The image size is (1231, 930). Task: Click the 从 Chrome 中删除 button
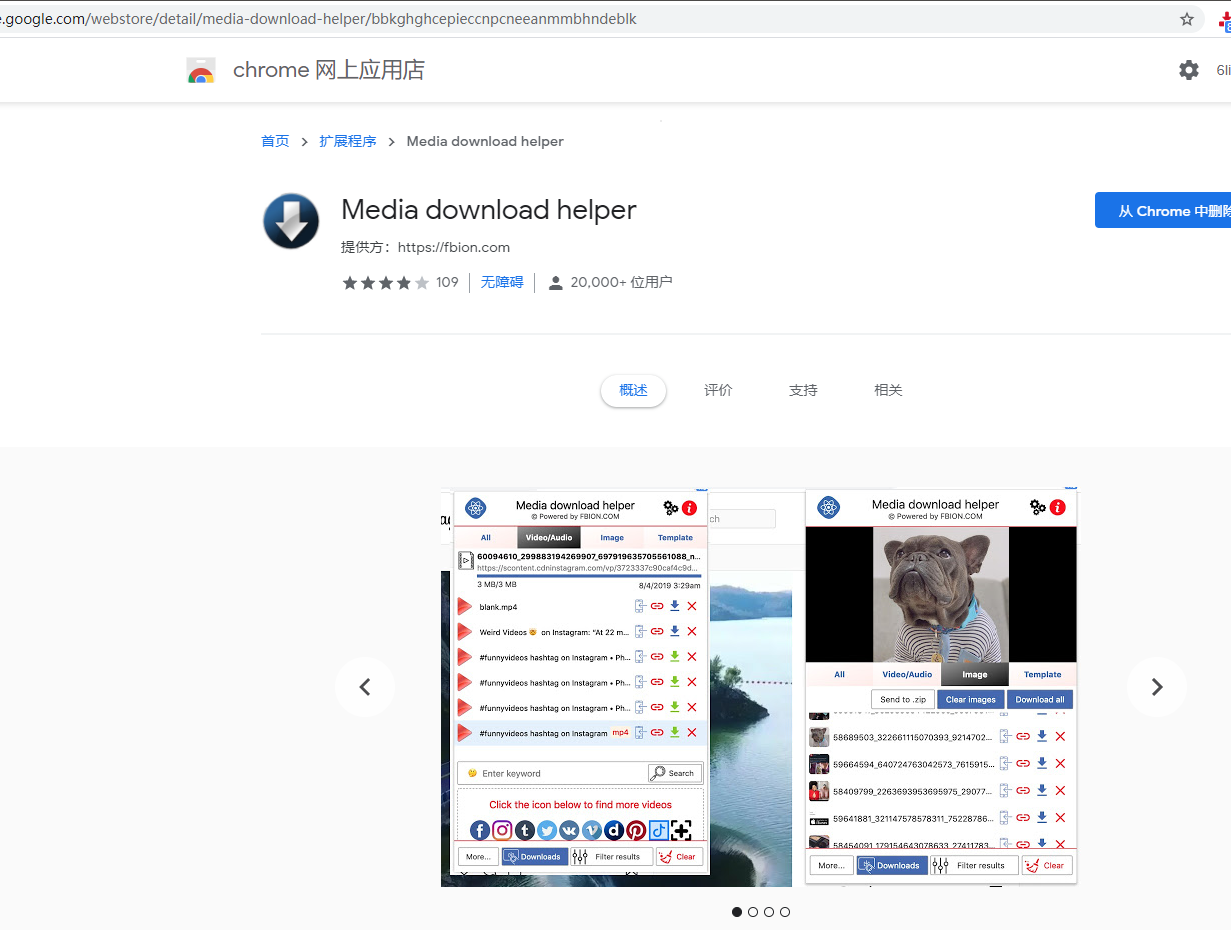1163,211
